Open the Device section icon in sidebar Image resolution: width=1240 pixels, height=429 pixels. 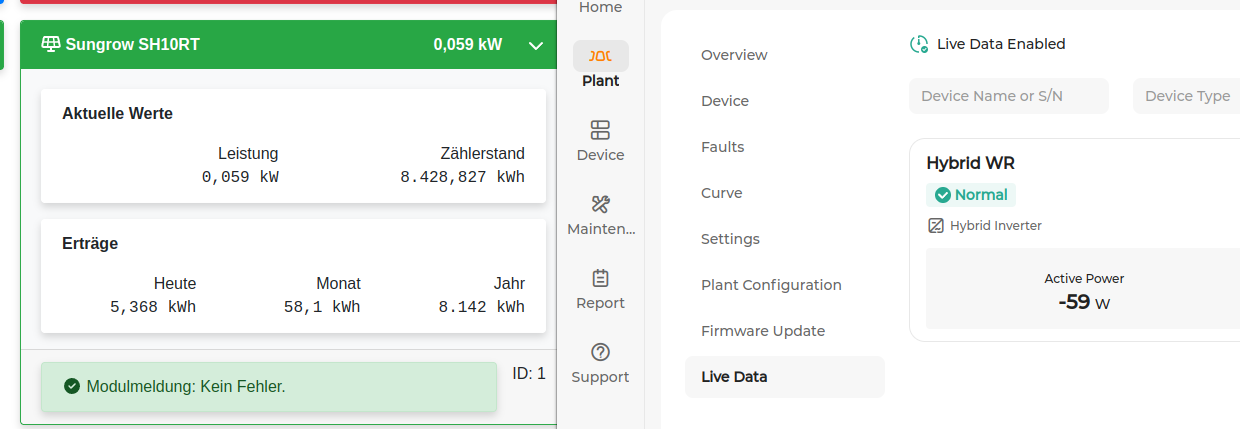pos(600,130)
